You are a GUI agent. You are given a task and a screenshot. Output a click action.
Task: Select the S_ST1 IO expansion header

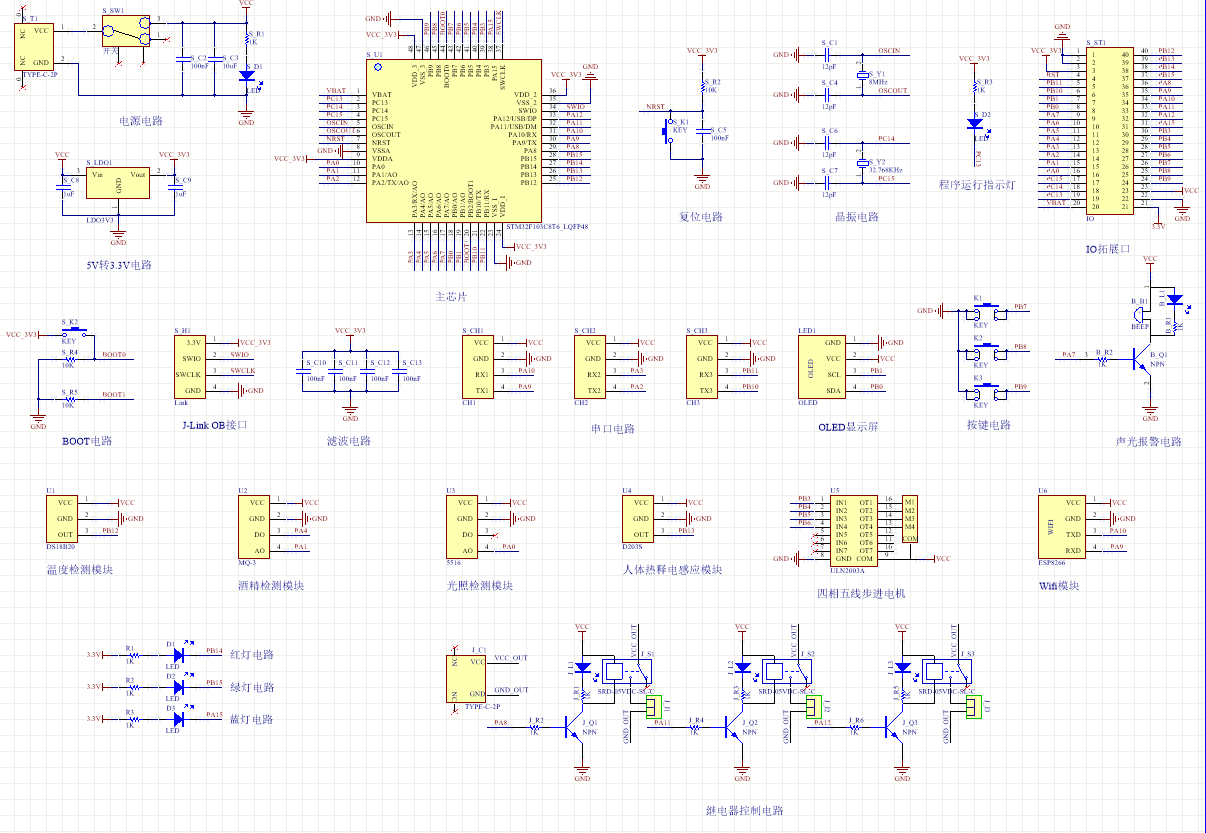pos(1108,129)
